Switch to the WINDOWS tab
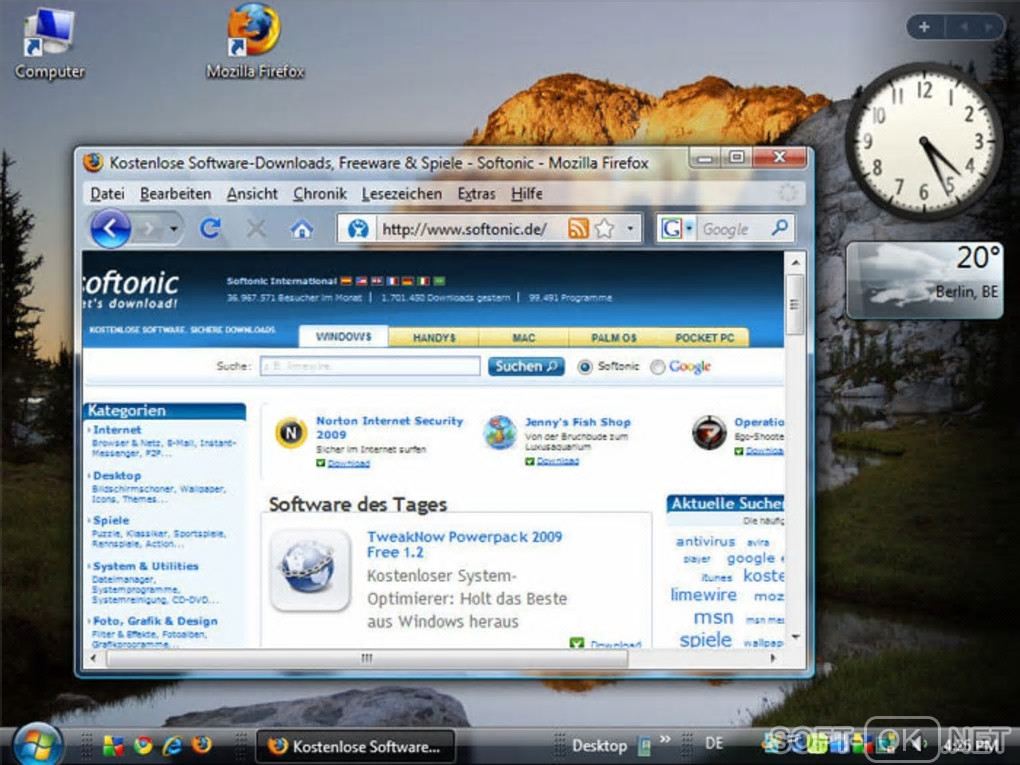This screenshot has width=1020, height=765. click(x=343, y=336)
